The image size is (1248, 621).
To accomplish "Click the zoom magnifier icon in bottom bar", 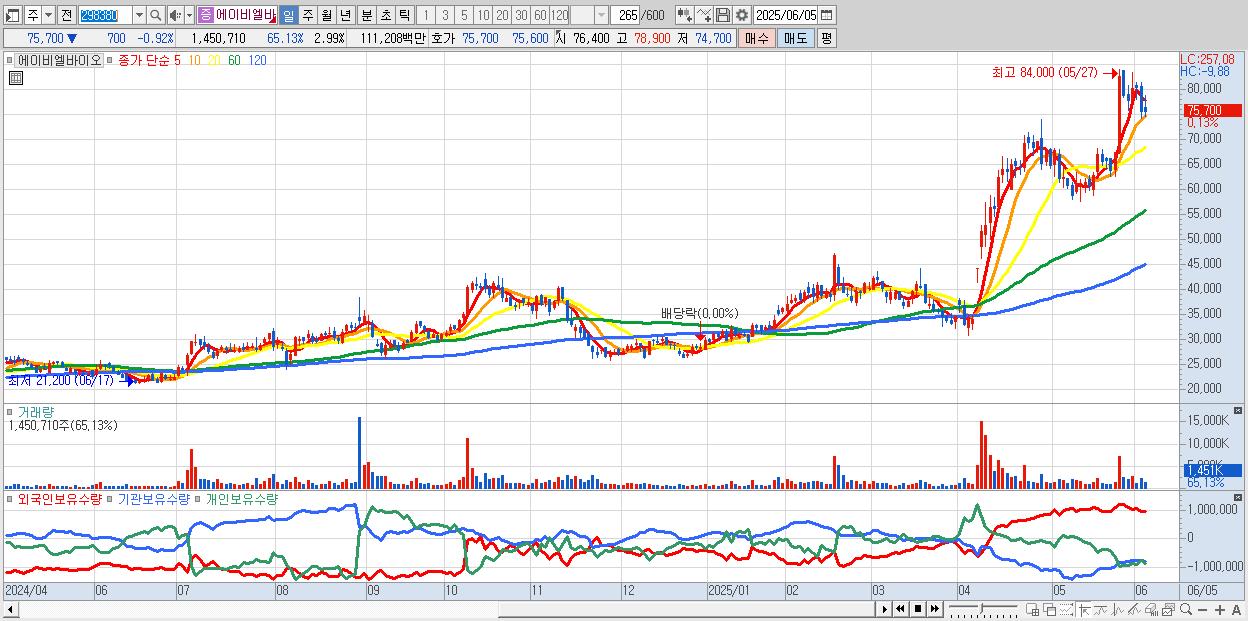I will click(1186, 609).
